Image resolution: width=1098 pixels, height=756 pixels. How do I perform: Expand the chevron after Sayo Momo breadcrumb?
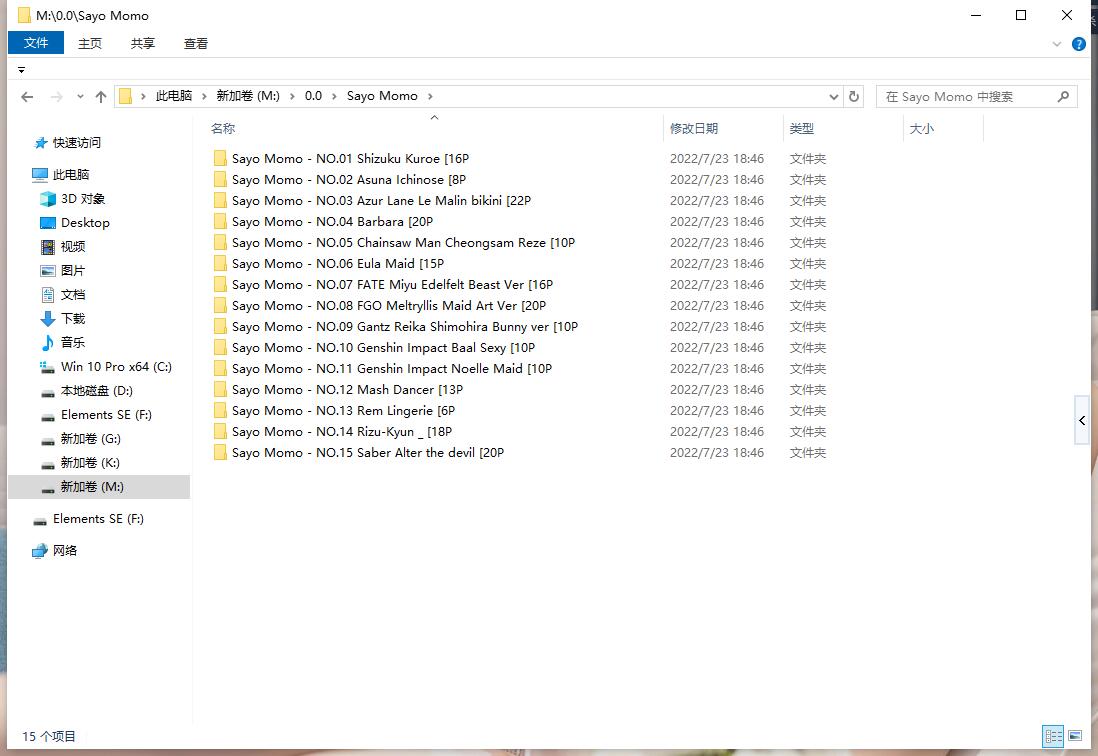(x=430, y=97)
